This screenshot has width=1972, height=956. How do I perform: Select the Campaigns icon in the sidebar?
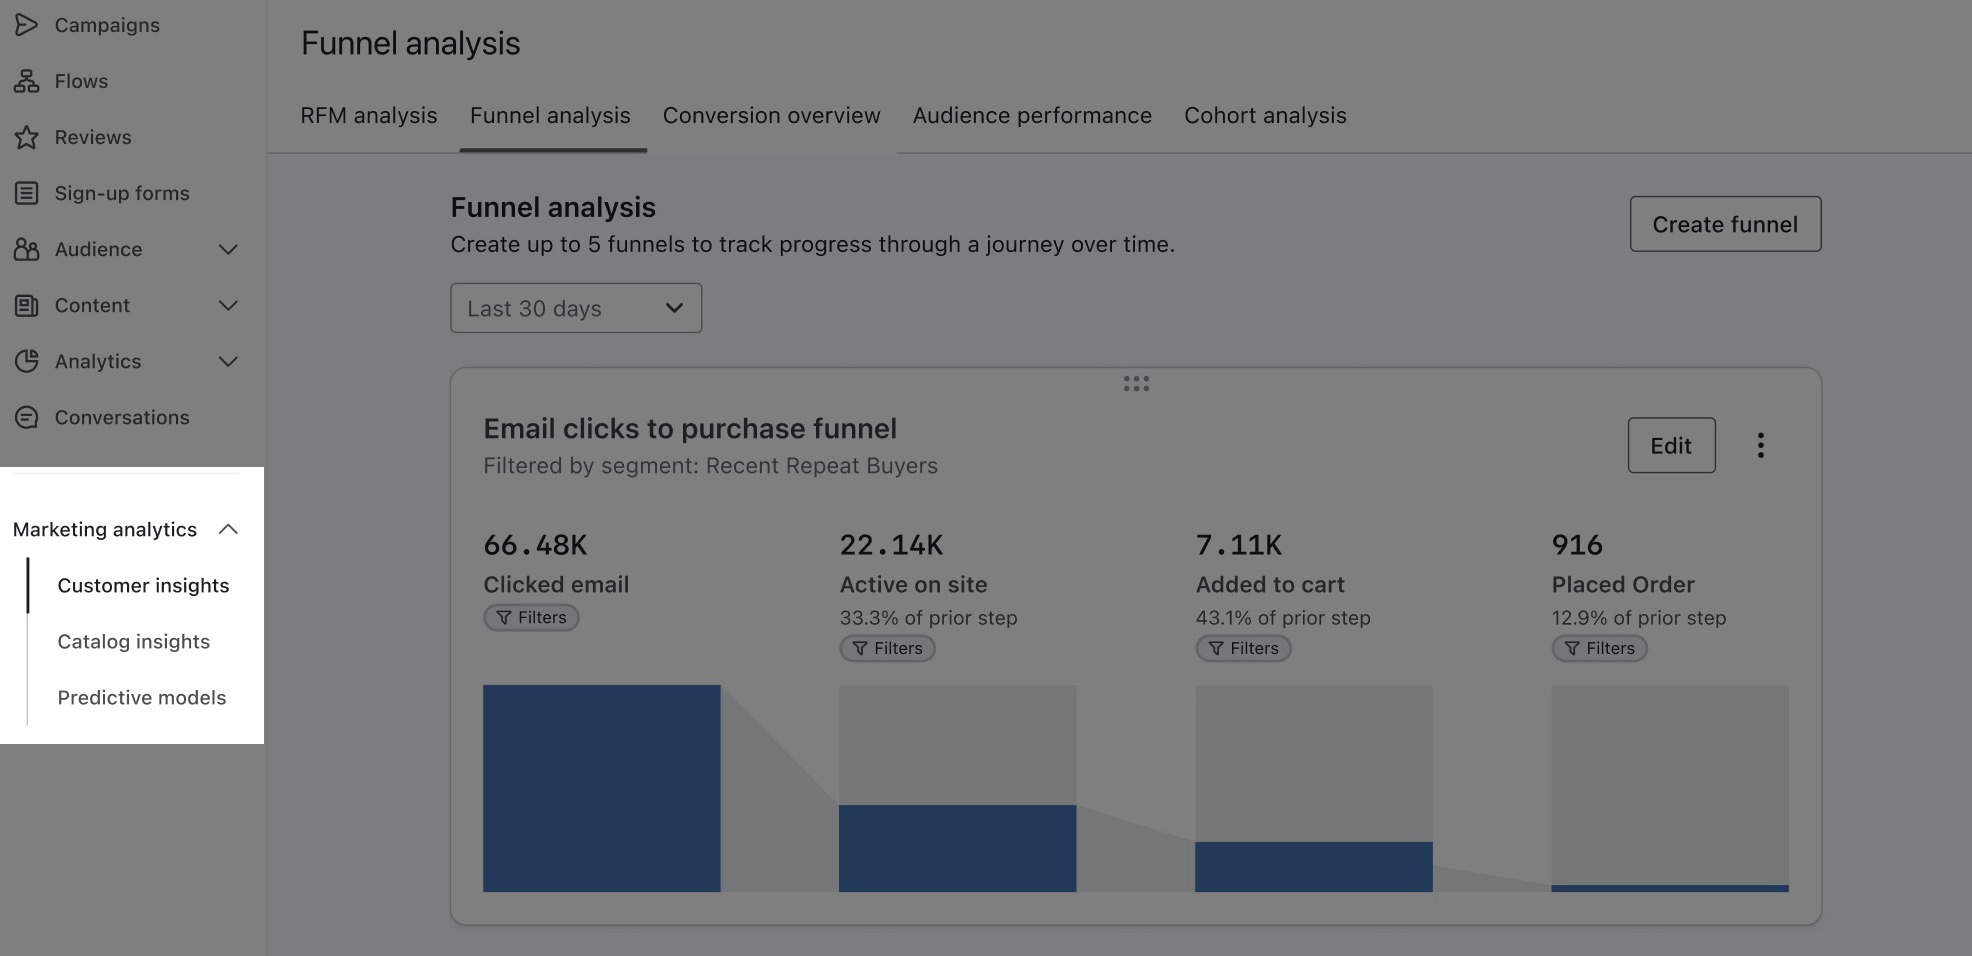(27, 25)
